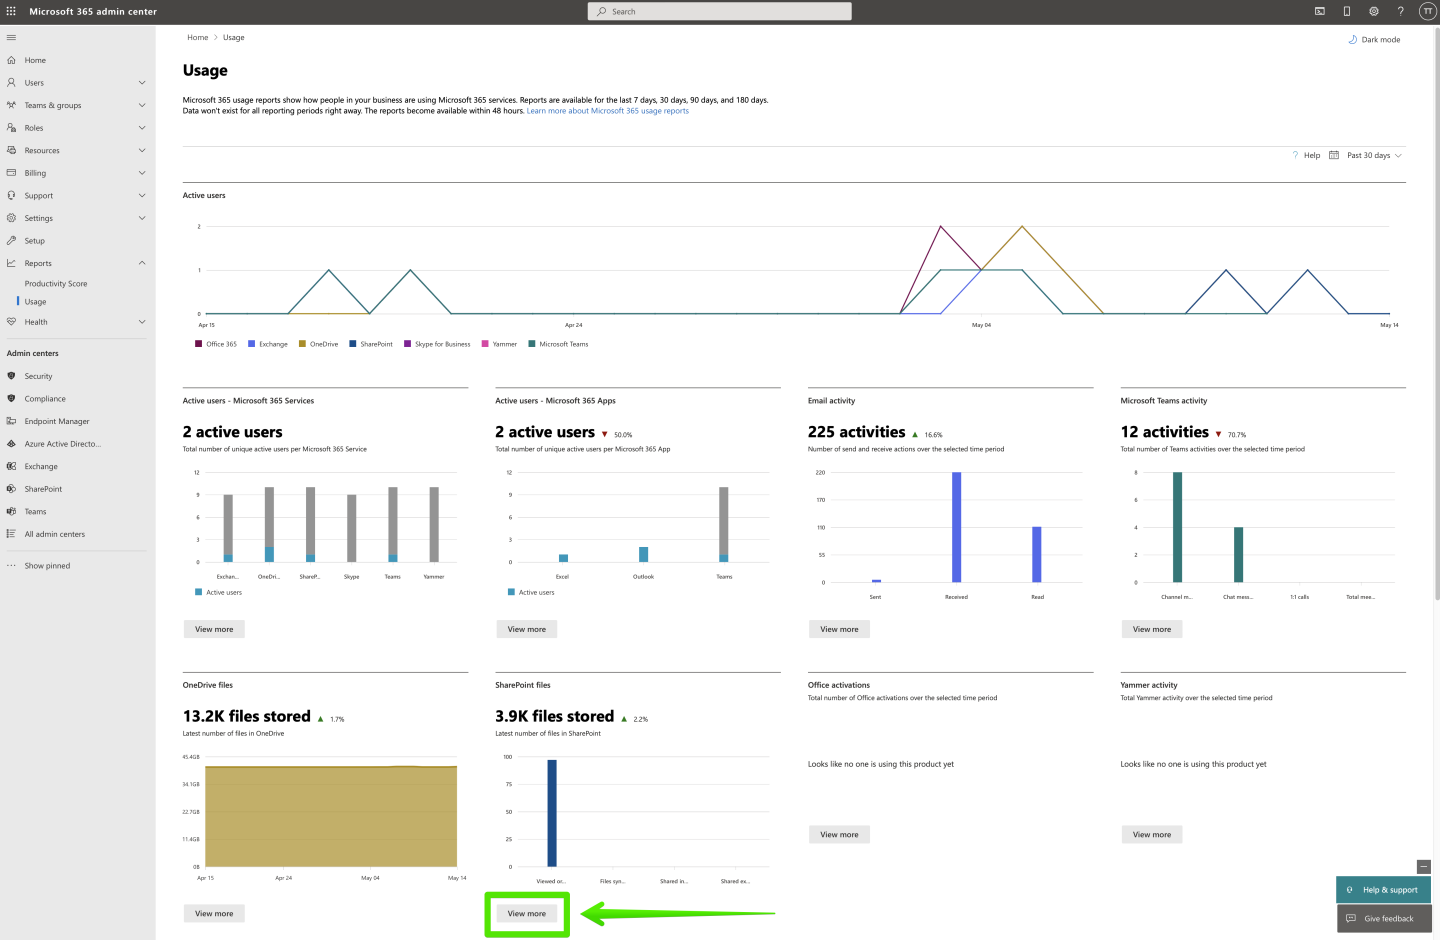1440x940 pixels.
Task: Click the Settings gear in the sidebar
Action: (x=11, y=218)
